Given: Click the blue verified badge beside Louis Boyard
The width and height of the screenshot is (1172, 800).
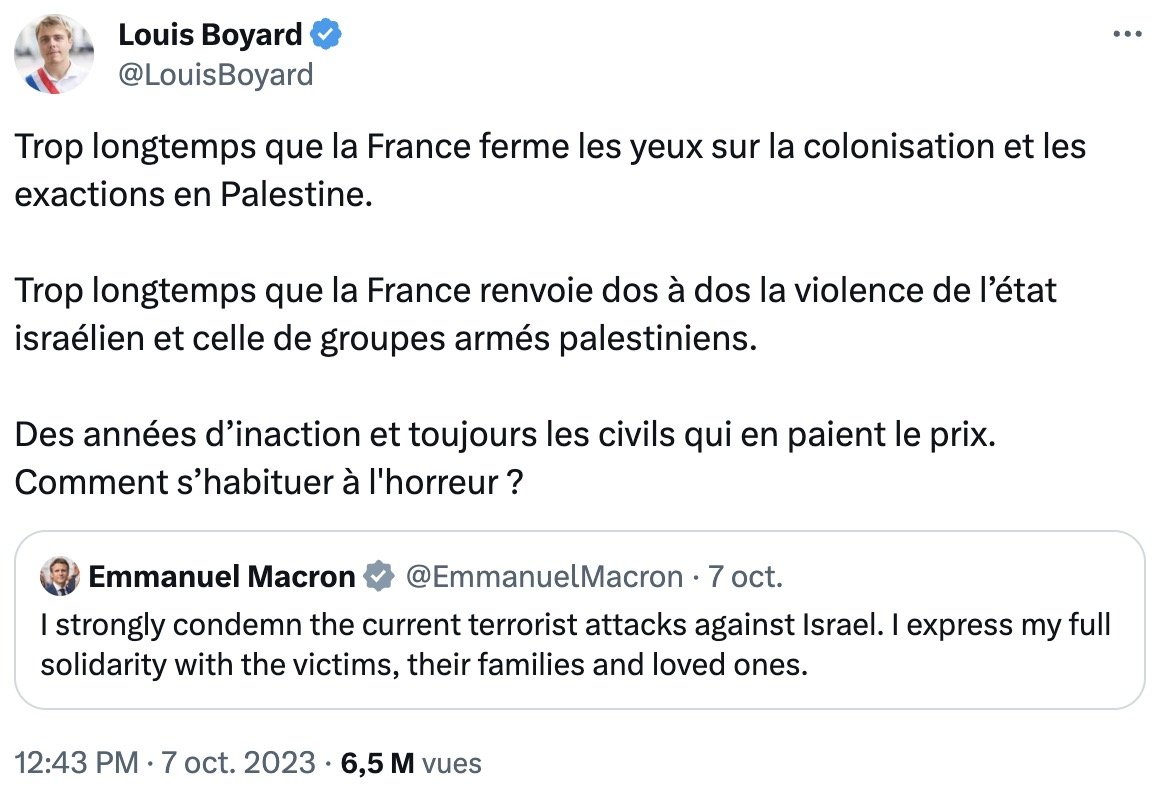Looking at the screenshot, I should pos(327,35).
